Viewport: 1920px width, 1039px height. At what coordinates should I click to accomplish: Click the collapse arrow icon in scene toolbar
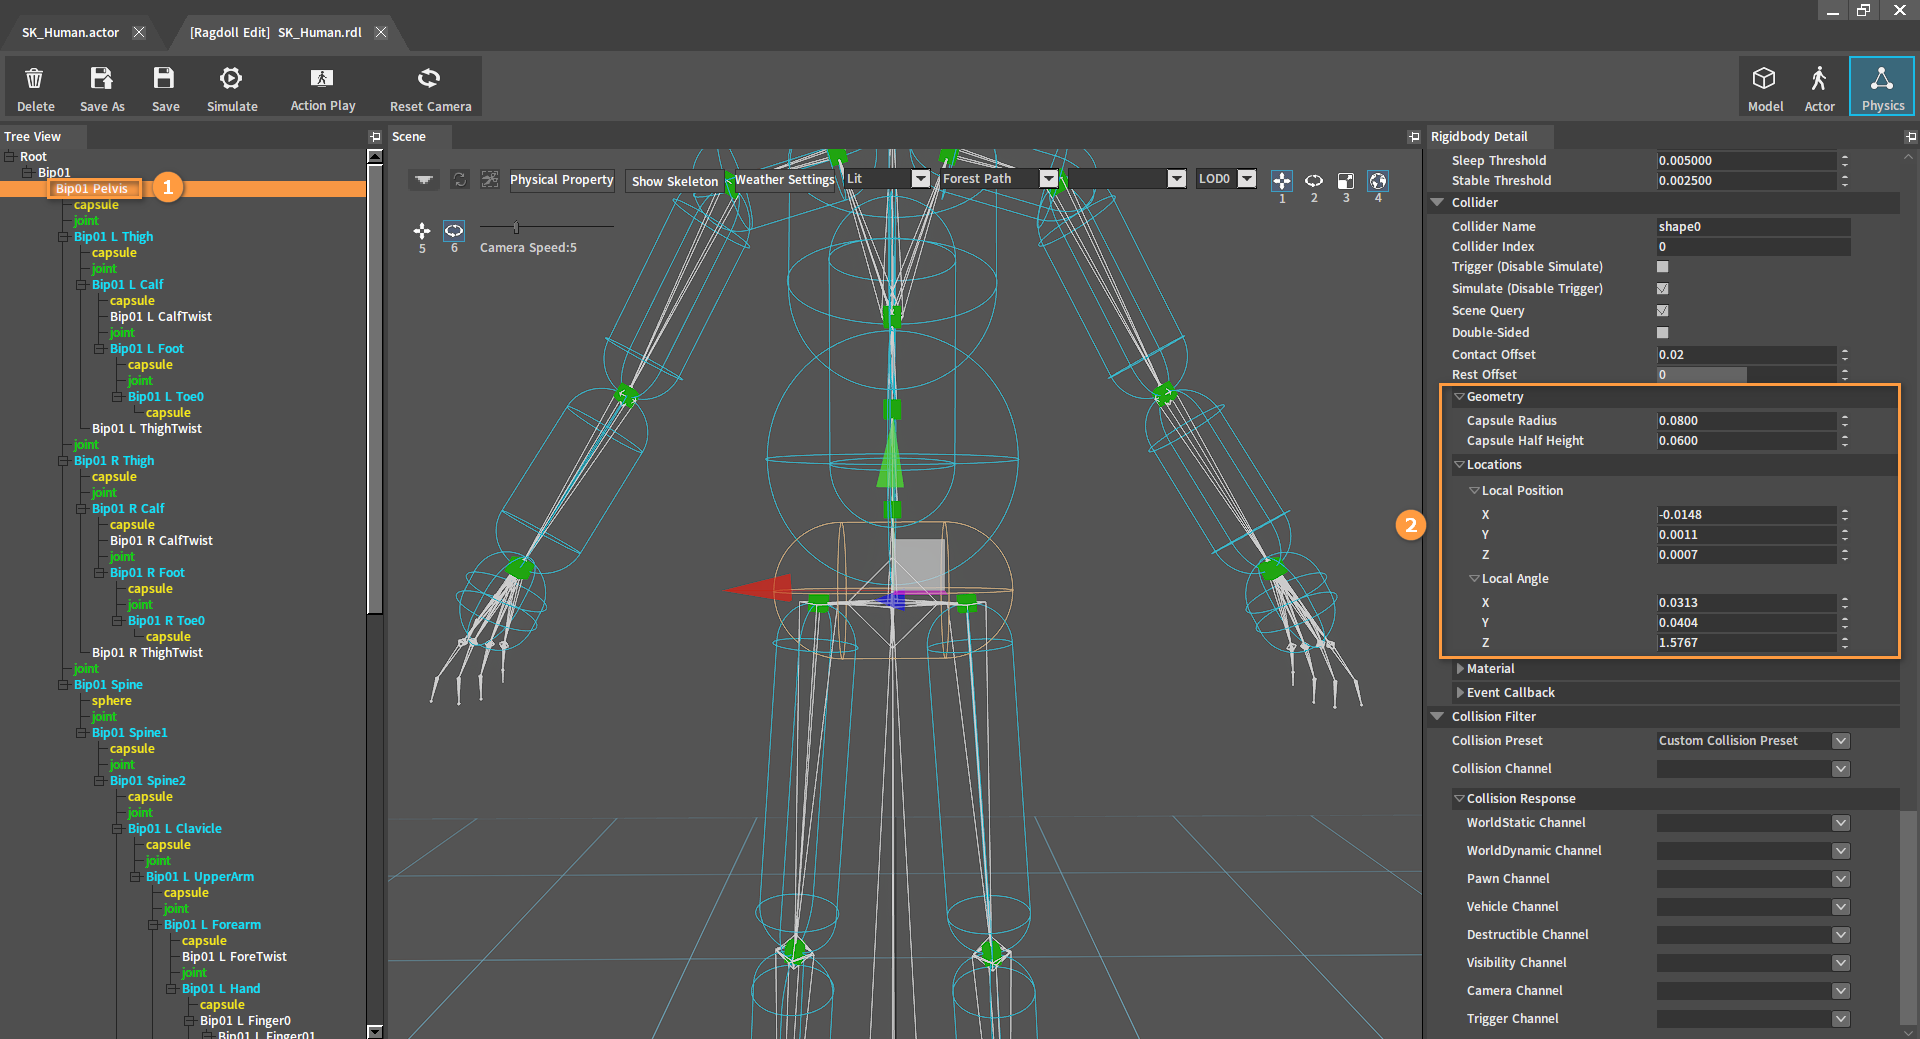pos(424,179)
